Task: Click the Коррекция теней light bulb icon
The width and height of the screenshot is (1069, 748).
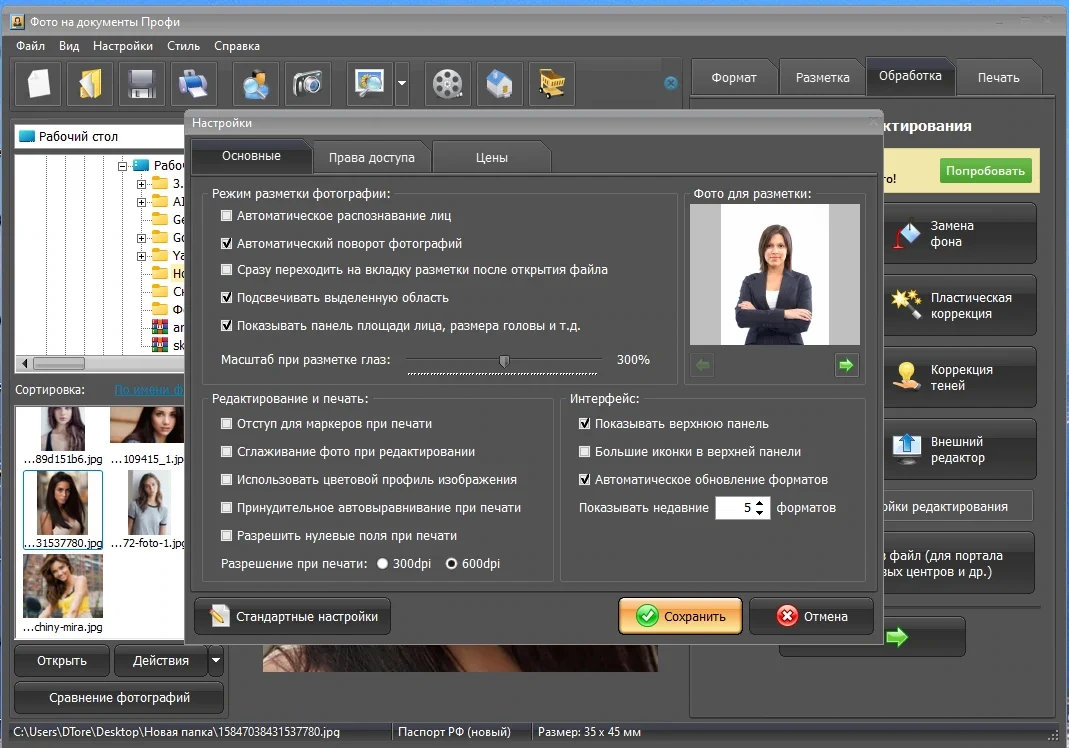Action: (907, 376)
